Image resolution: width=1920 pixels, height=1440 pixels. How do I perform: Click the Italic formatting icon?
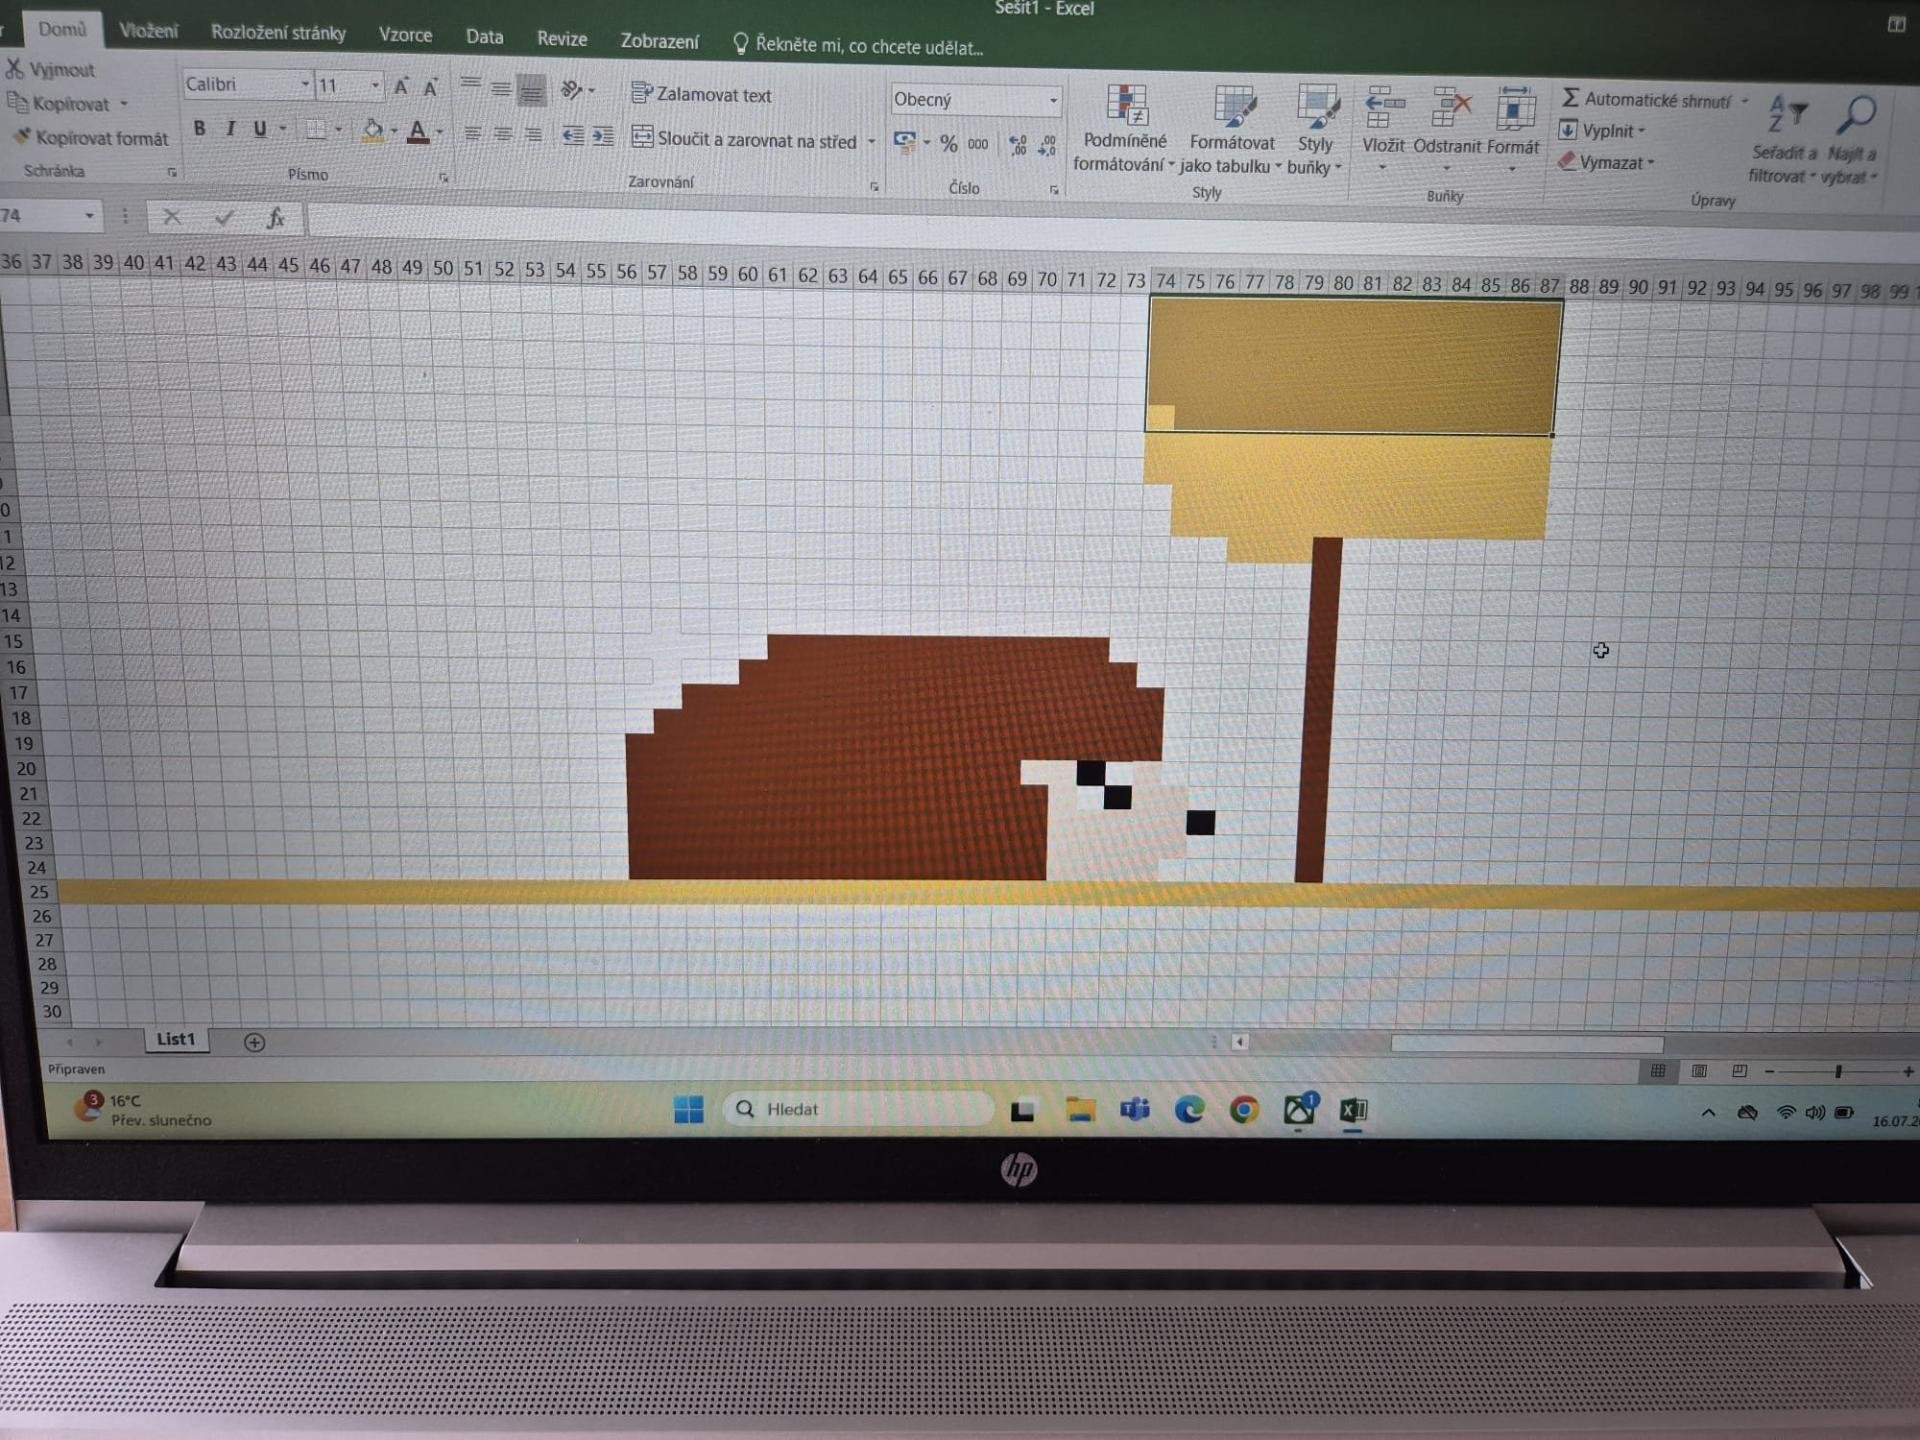click(x=231, y=128)
